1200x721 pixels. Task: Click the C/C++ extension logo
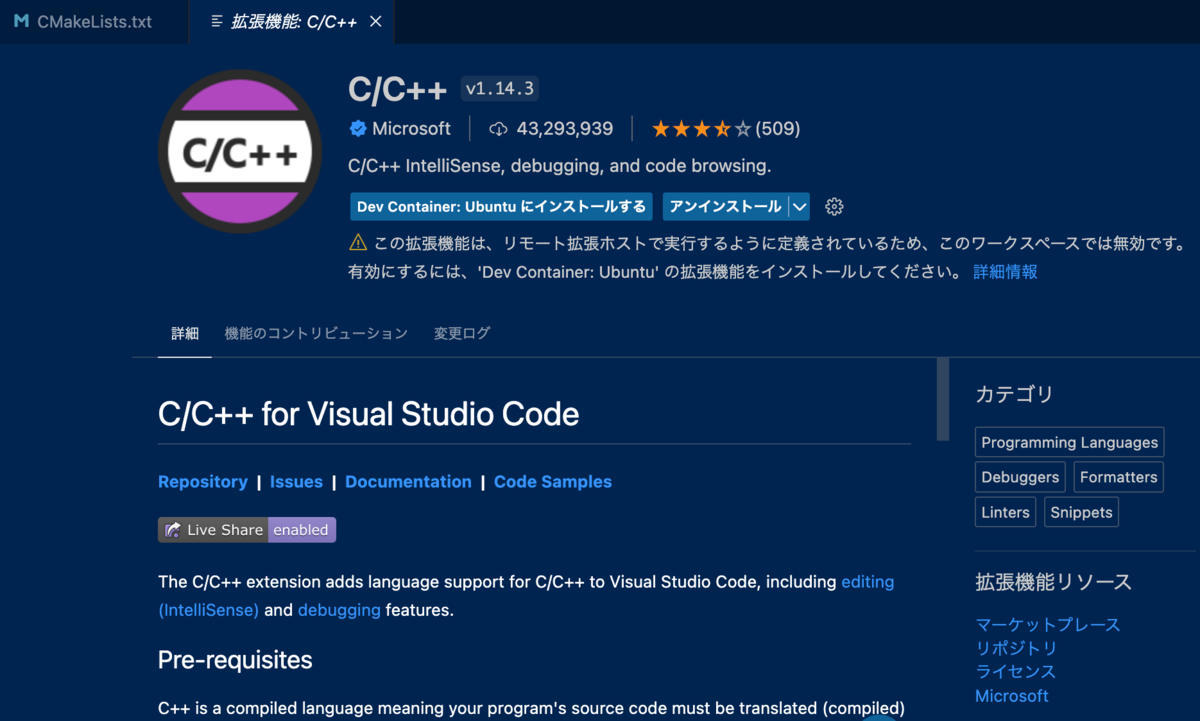click(x=240, y=151)
